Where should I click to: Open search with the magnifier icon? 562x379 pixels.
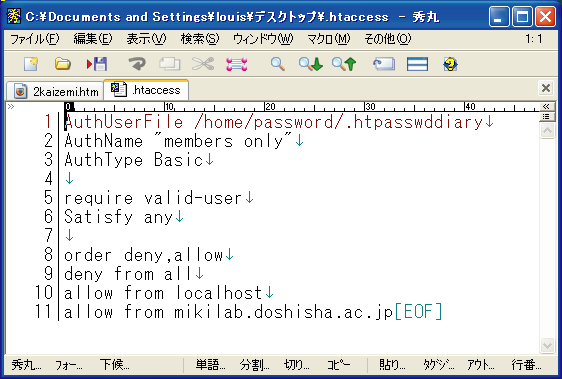click(277, 64)
